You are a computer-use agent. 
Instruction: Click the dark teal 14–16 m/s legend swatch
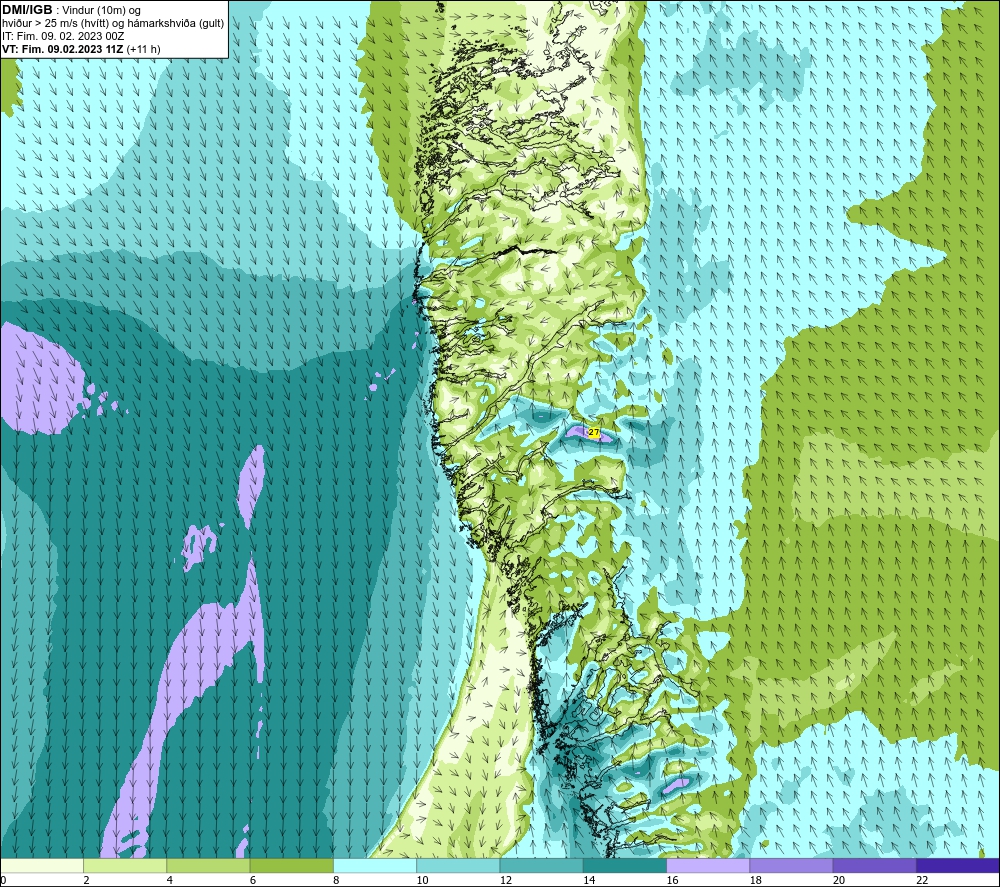tap(624, 865)
